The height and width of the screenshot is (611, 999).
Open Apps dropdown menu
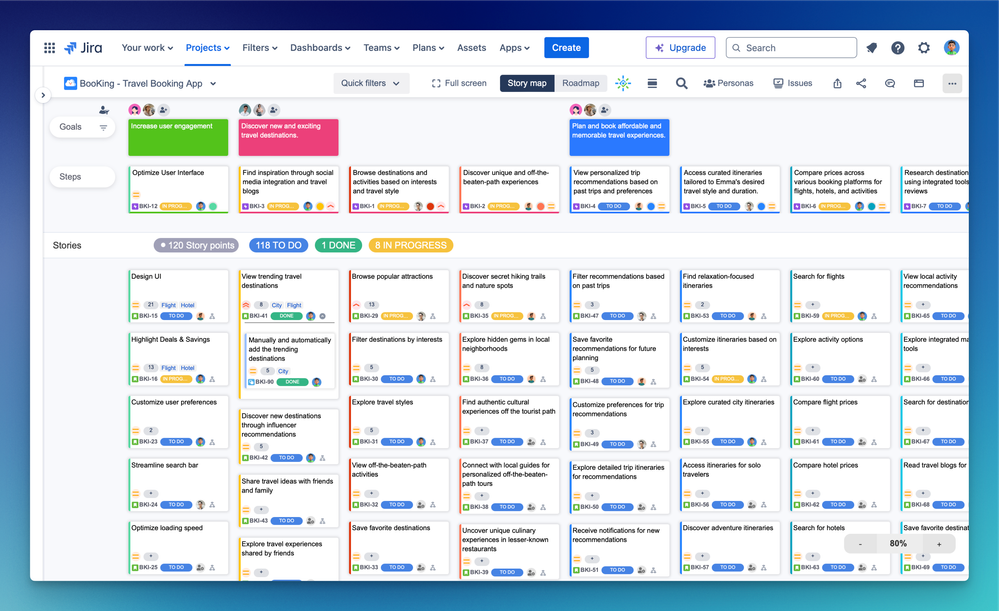pos(514,48)
